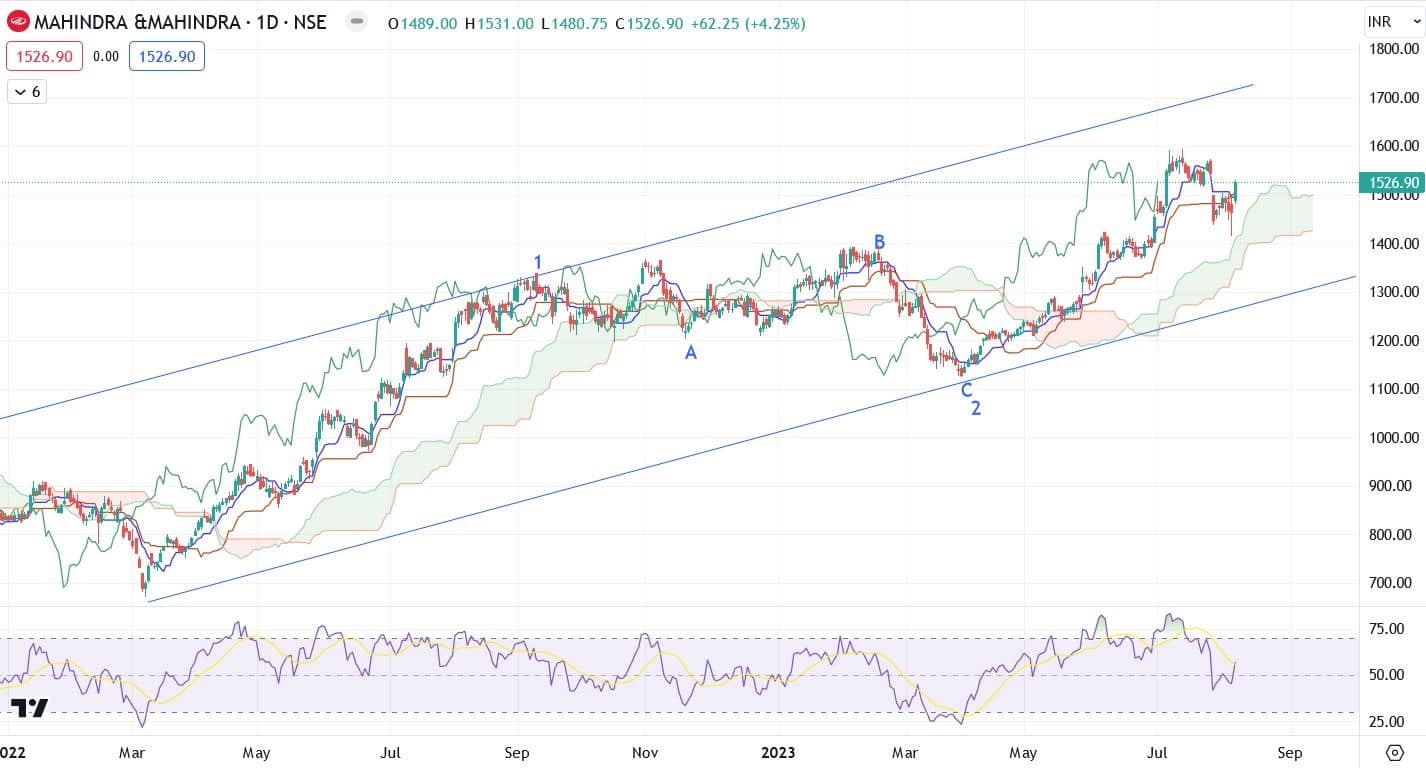This screenshot has width=1426, height=768.
Task: Click the green current price label 1526.90
Action: (x=1391, y=182)
